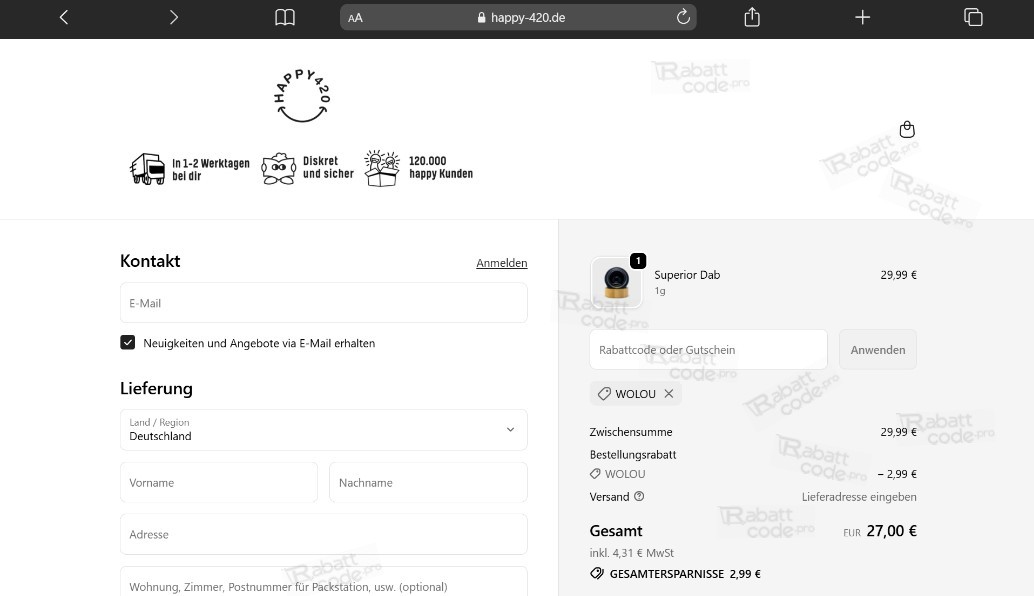Open the Land/Region dropdown
1034x596 pixels.
pyautogui.click(x=323, y=430)
